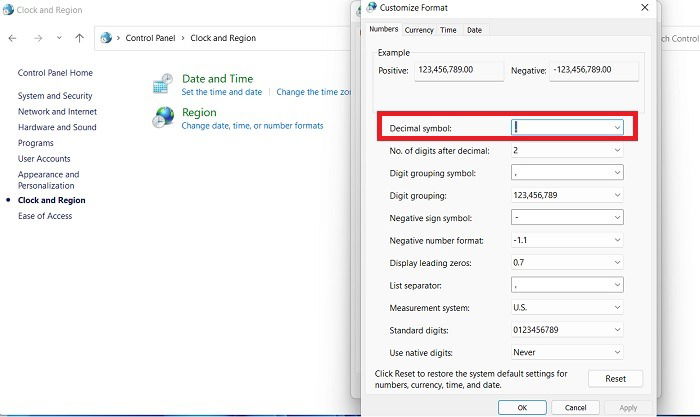The height and width of the screenshot is (417, 700).
Task: Click the forward navigation arrow
Action: click(x=38, y=38)
